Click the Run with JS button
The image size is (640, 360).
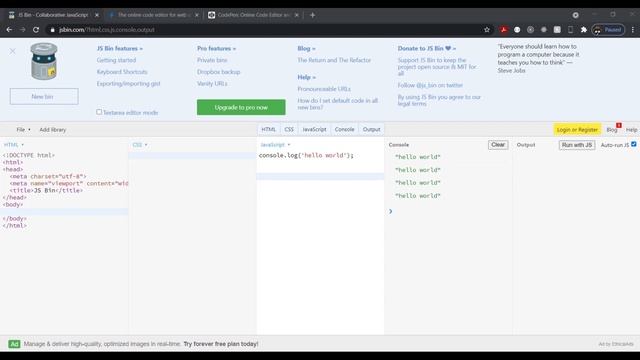click(x=577, y=145)
